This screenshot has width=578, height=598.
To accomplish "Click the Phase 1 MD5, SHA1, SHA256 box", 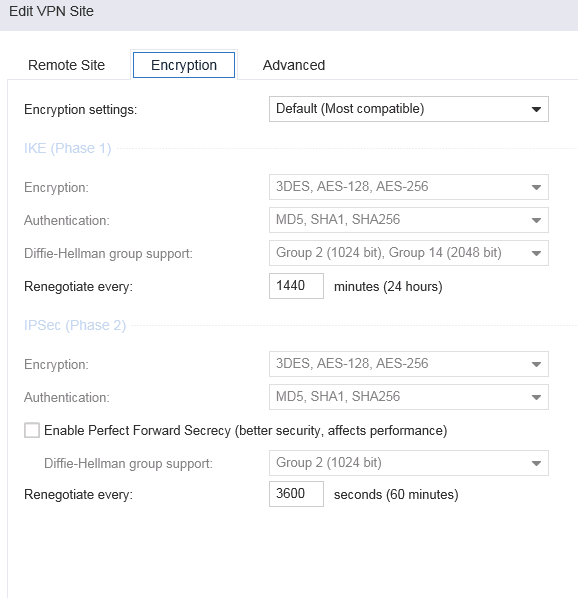I will [409, 220].
